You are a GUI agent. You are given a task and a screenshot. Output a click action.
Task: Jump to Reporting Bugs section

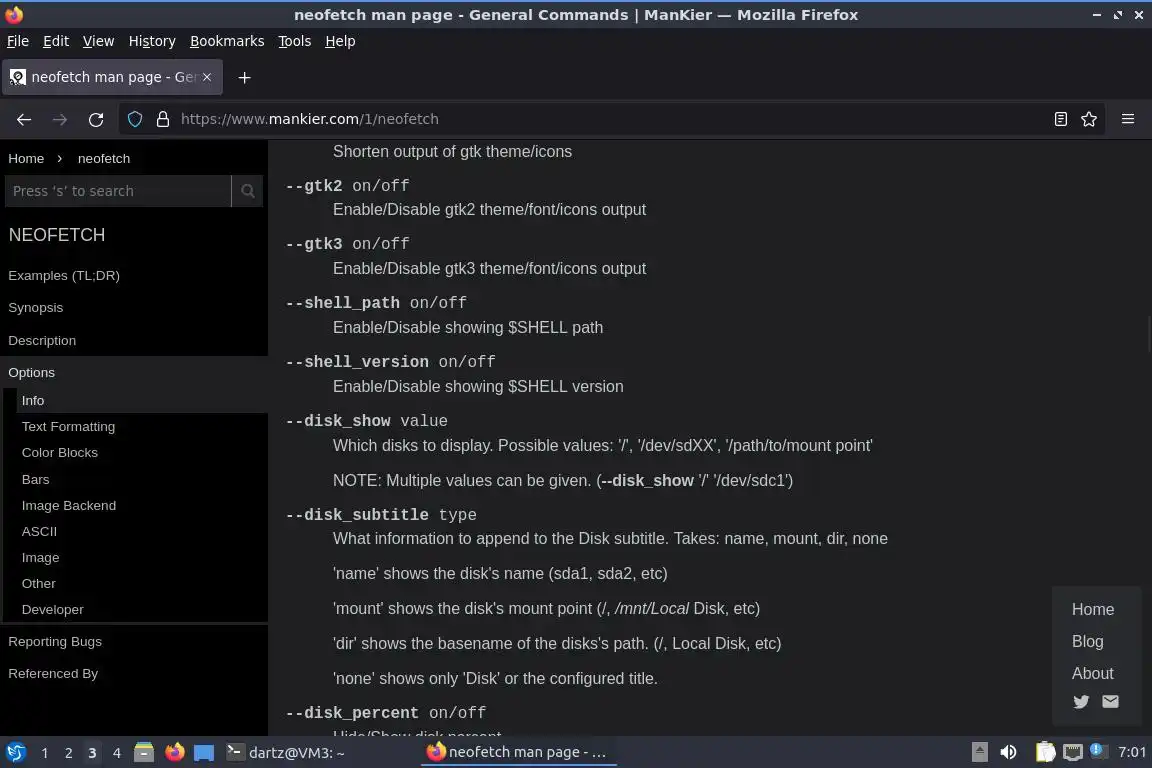tap(55, 642)
